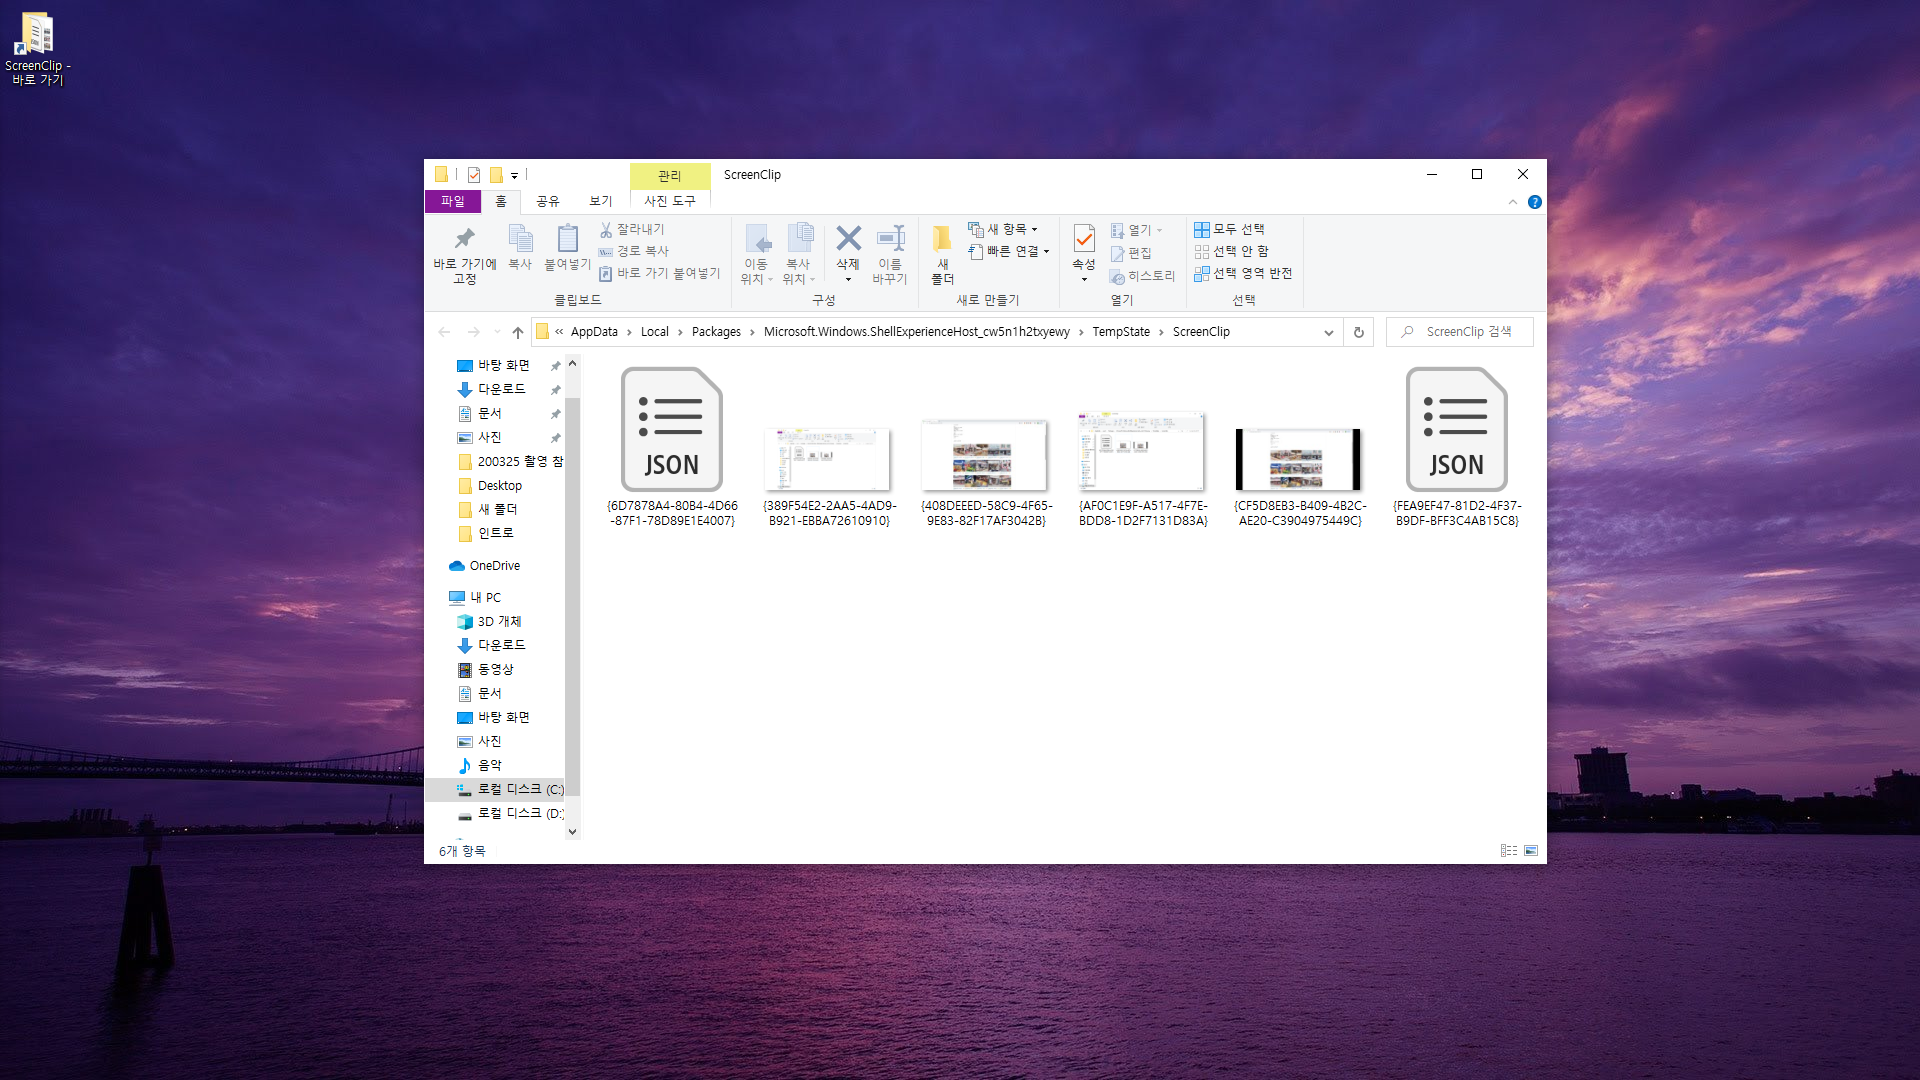This screenshot has width=1920, height=1080.
Task: Click the Properties (속성) checkmark icon
Action: (1084, 239)
